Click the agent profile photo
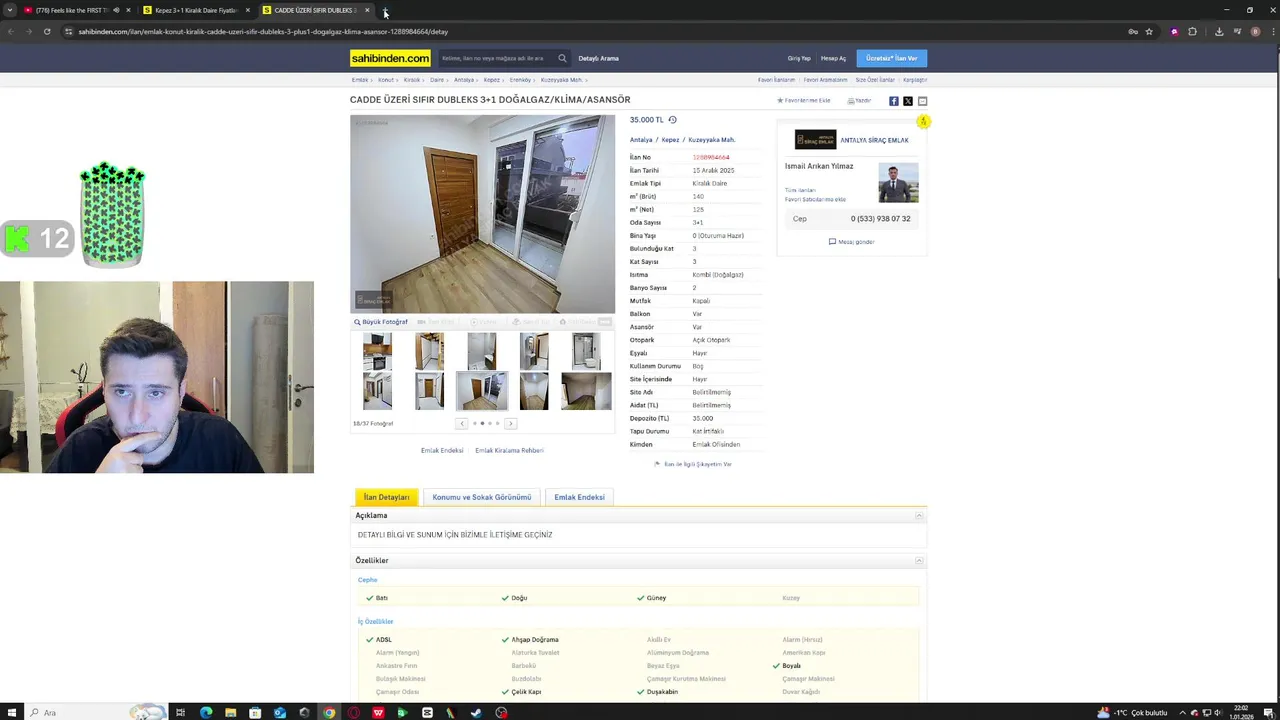This screenshot has width=1280, height=720. pyautogui.click(x=898, y=183)
